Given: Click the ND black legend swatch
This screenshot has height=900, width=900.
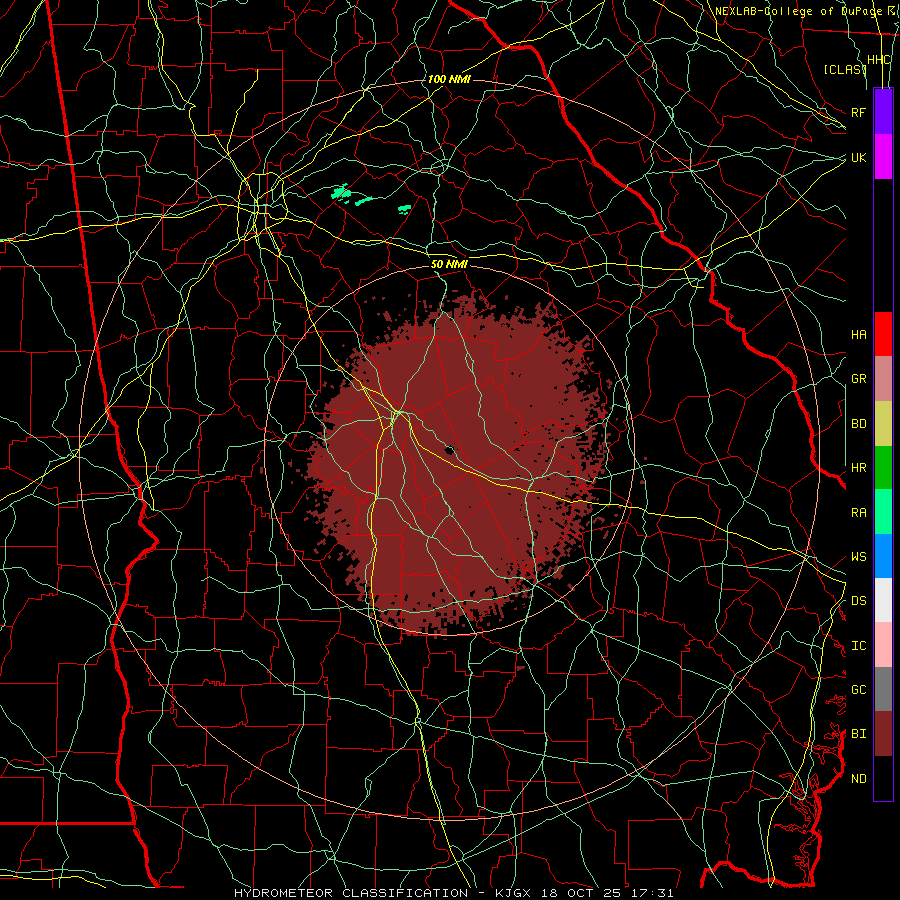Looking at the screenshot, I should (883, 778).
